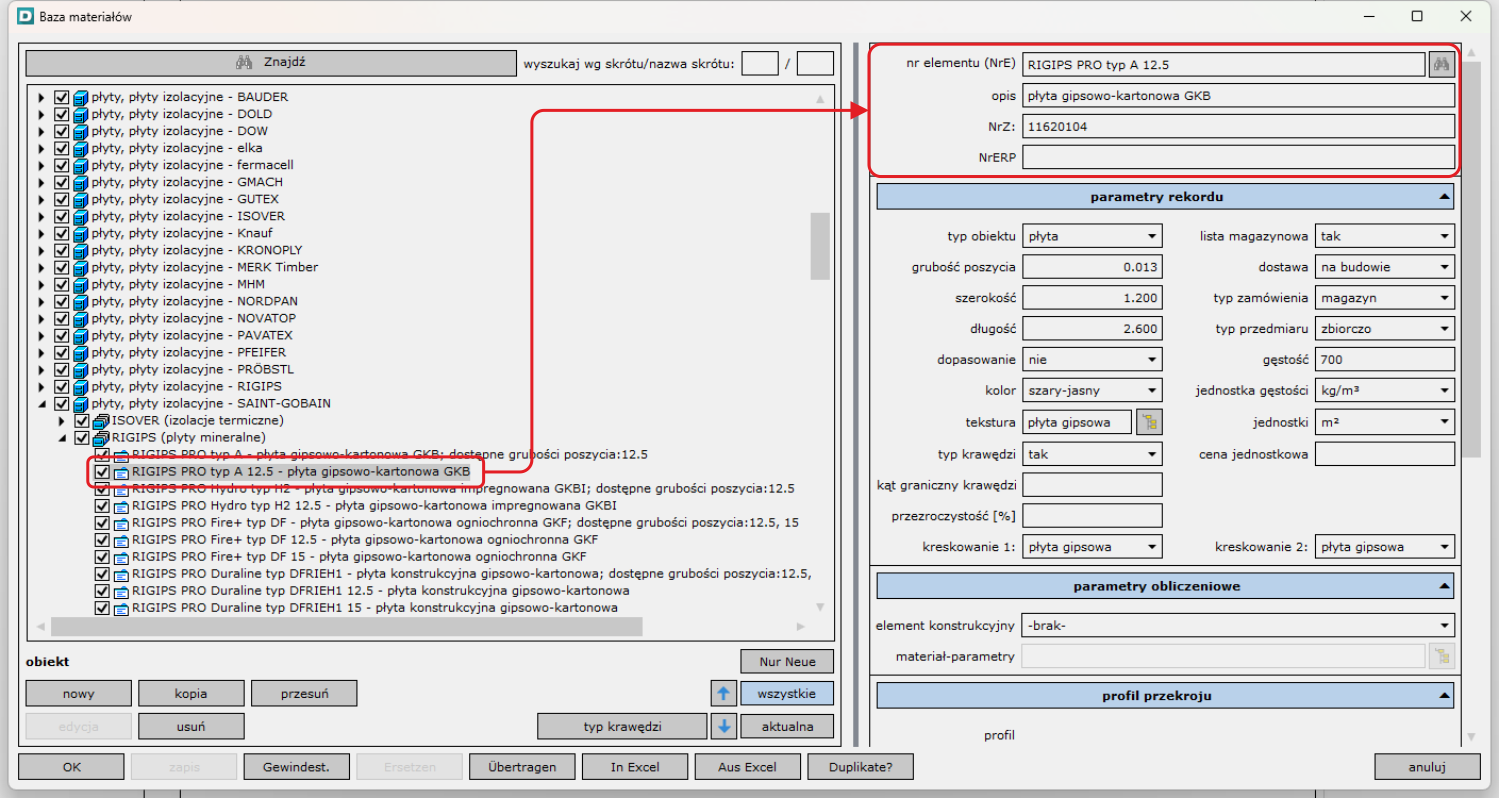Toggle checkbox of RIGIPS PRO typ A 12.5
Screen dimensions: 1499x798
[x=102, y=472]
